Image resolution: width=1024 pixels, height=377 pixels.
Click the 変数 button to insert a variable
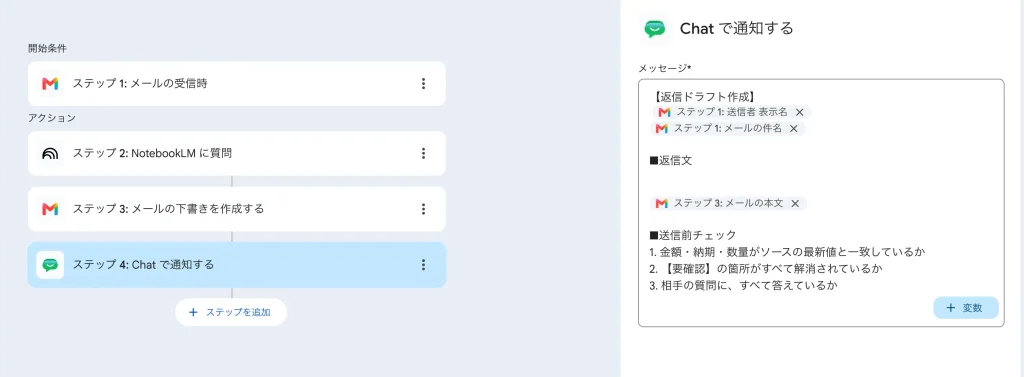(x=966, y=308)
